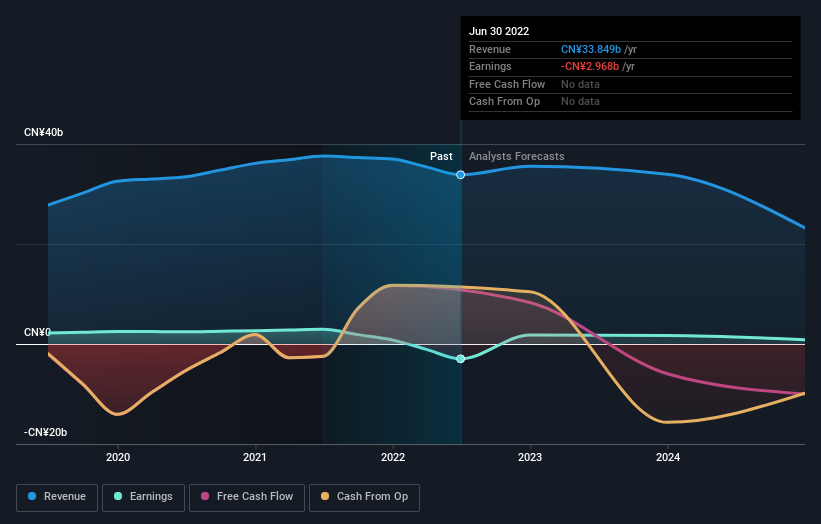Click the CN¥33.849b revenue value in tooltip
821x524 pixels.
tap(591, 49)
